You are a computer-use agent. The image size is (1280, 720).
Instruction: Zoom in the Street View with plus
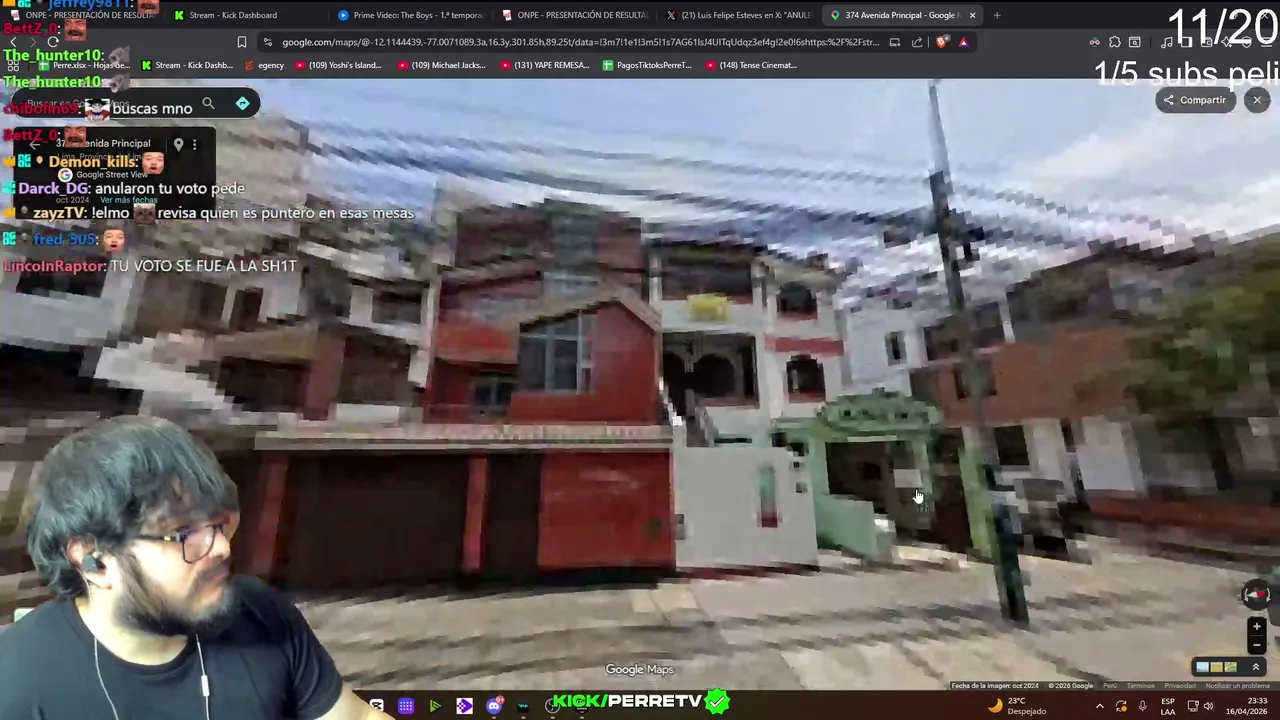point(1257,627)
